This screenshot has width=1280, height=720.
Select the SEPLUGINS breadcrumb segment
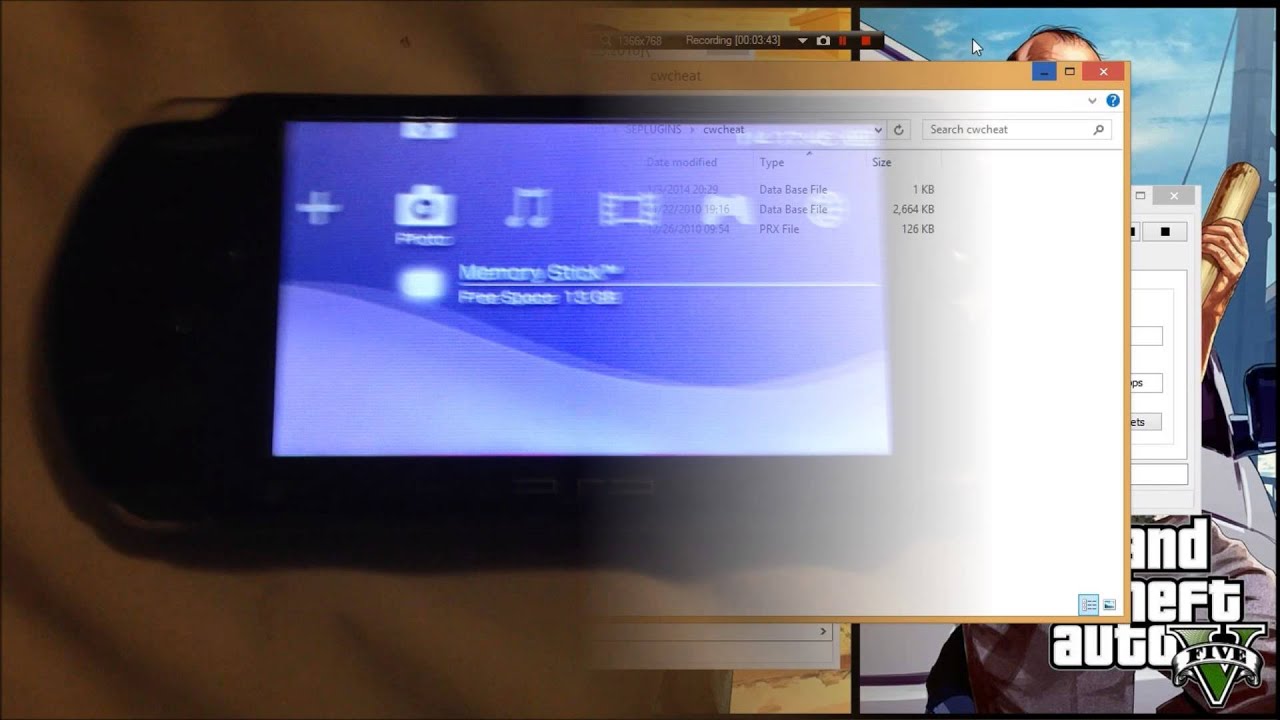pyautogui.click(x=654, y=129)
